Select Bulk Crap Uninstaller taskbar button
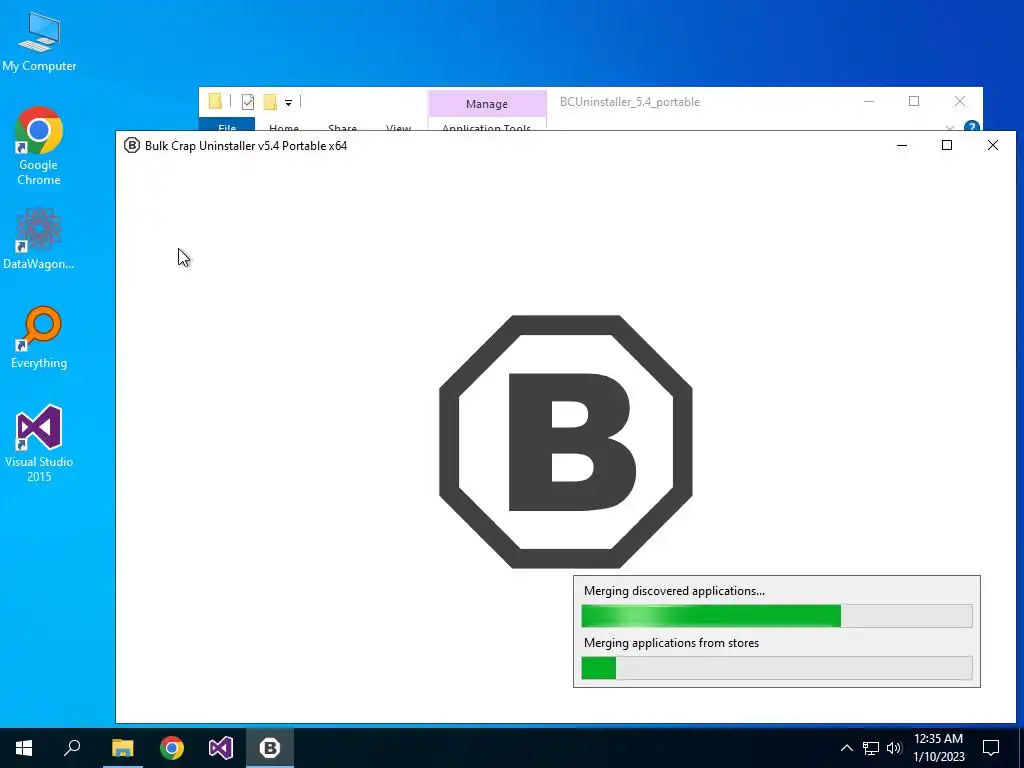This screenshot has height=768, width=1024. pyautogui.click(x=270, y=748)
